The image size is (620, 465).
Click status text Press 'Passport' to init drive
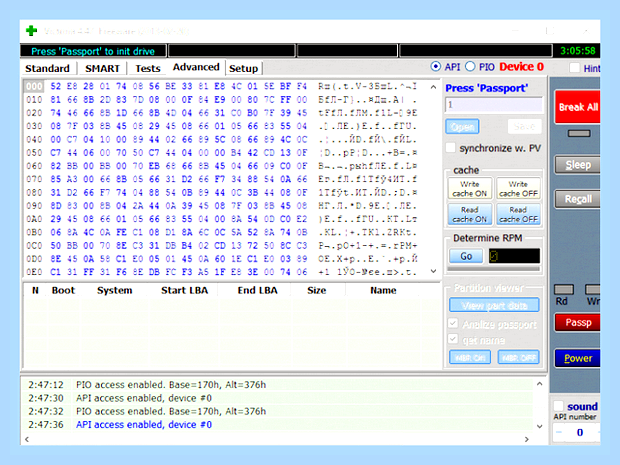coord(93,51)
